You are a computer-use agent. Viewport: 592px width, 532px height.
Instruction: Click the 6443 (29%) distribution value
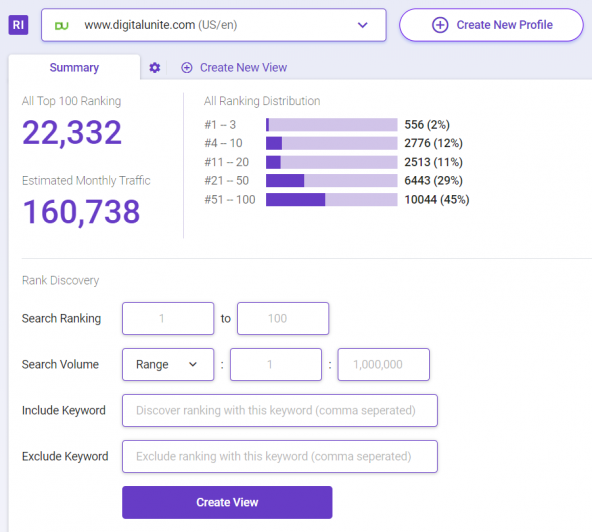(x=433, y=180)
